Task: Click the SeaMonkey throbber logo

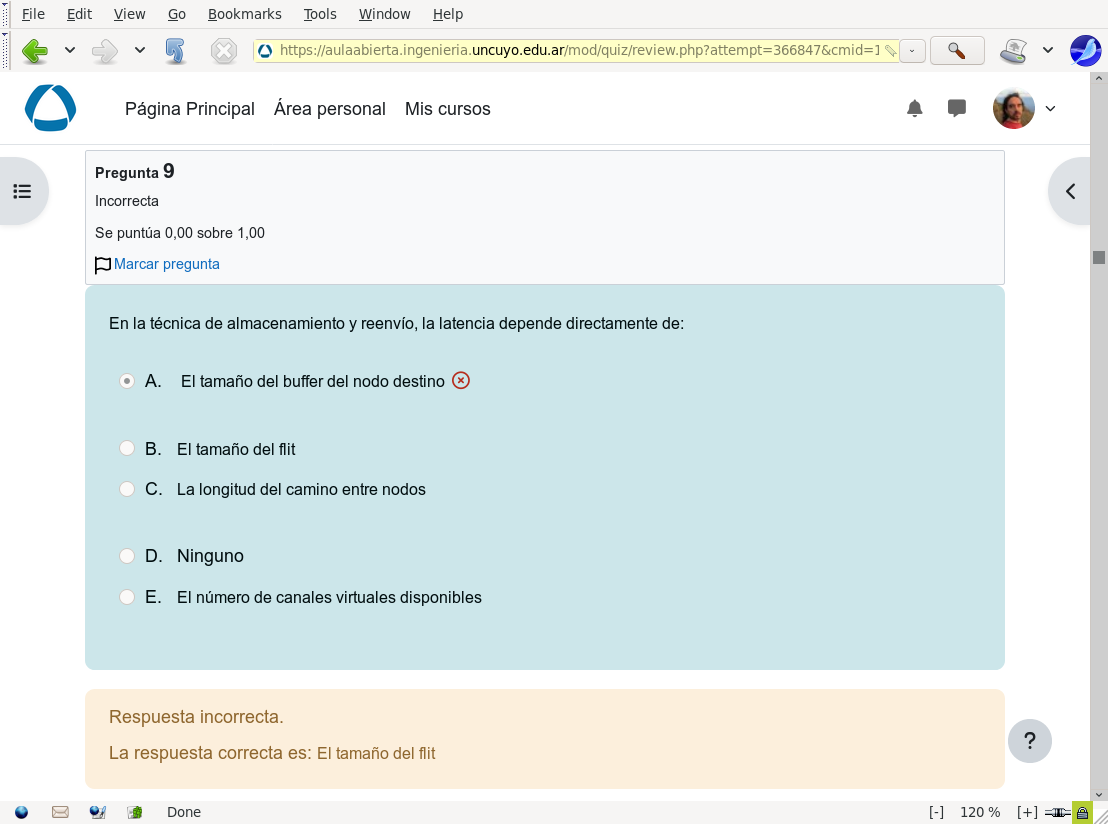Action: [1085, 51]
